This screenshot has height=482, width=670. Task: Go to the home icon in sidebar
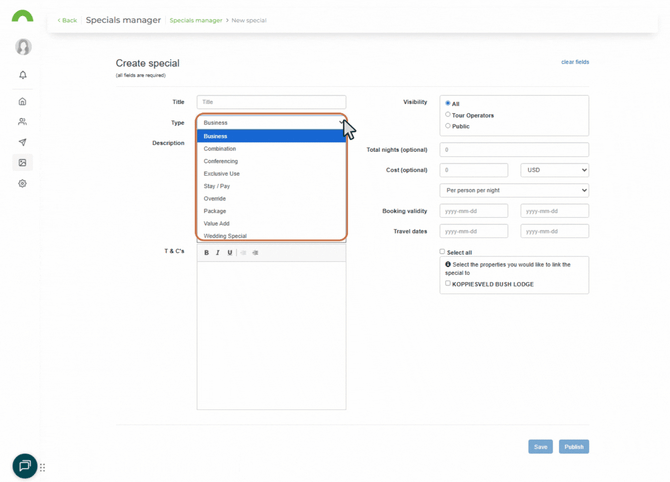22,102
